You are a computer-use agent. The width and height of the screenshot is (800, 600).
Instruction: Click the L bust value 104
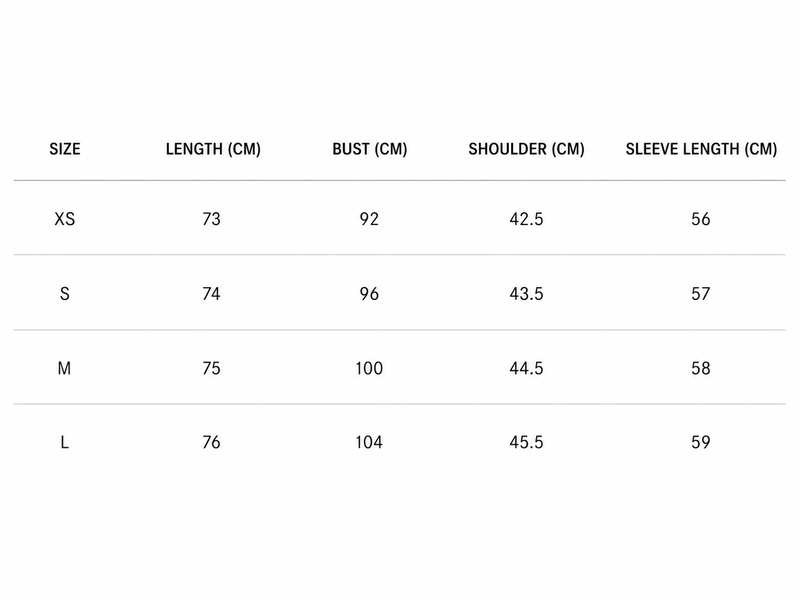tap(369, 442)
